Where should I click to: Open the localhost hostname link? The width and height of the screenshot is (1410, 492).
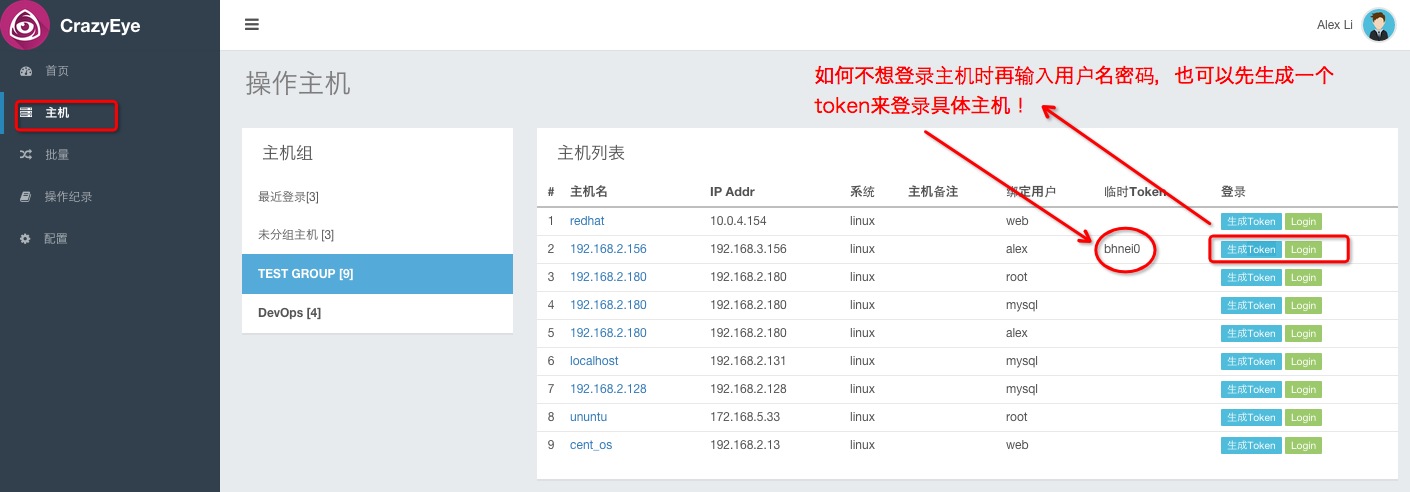[594, 361]
